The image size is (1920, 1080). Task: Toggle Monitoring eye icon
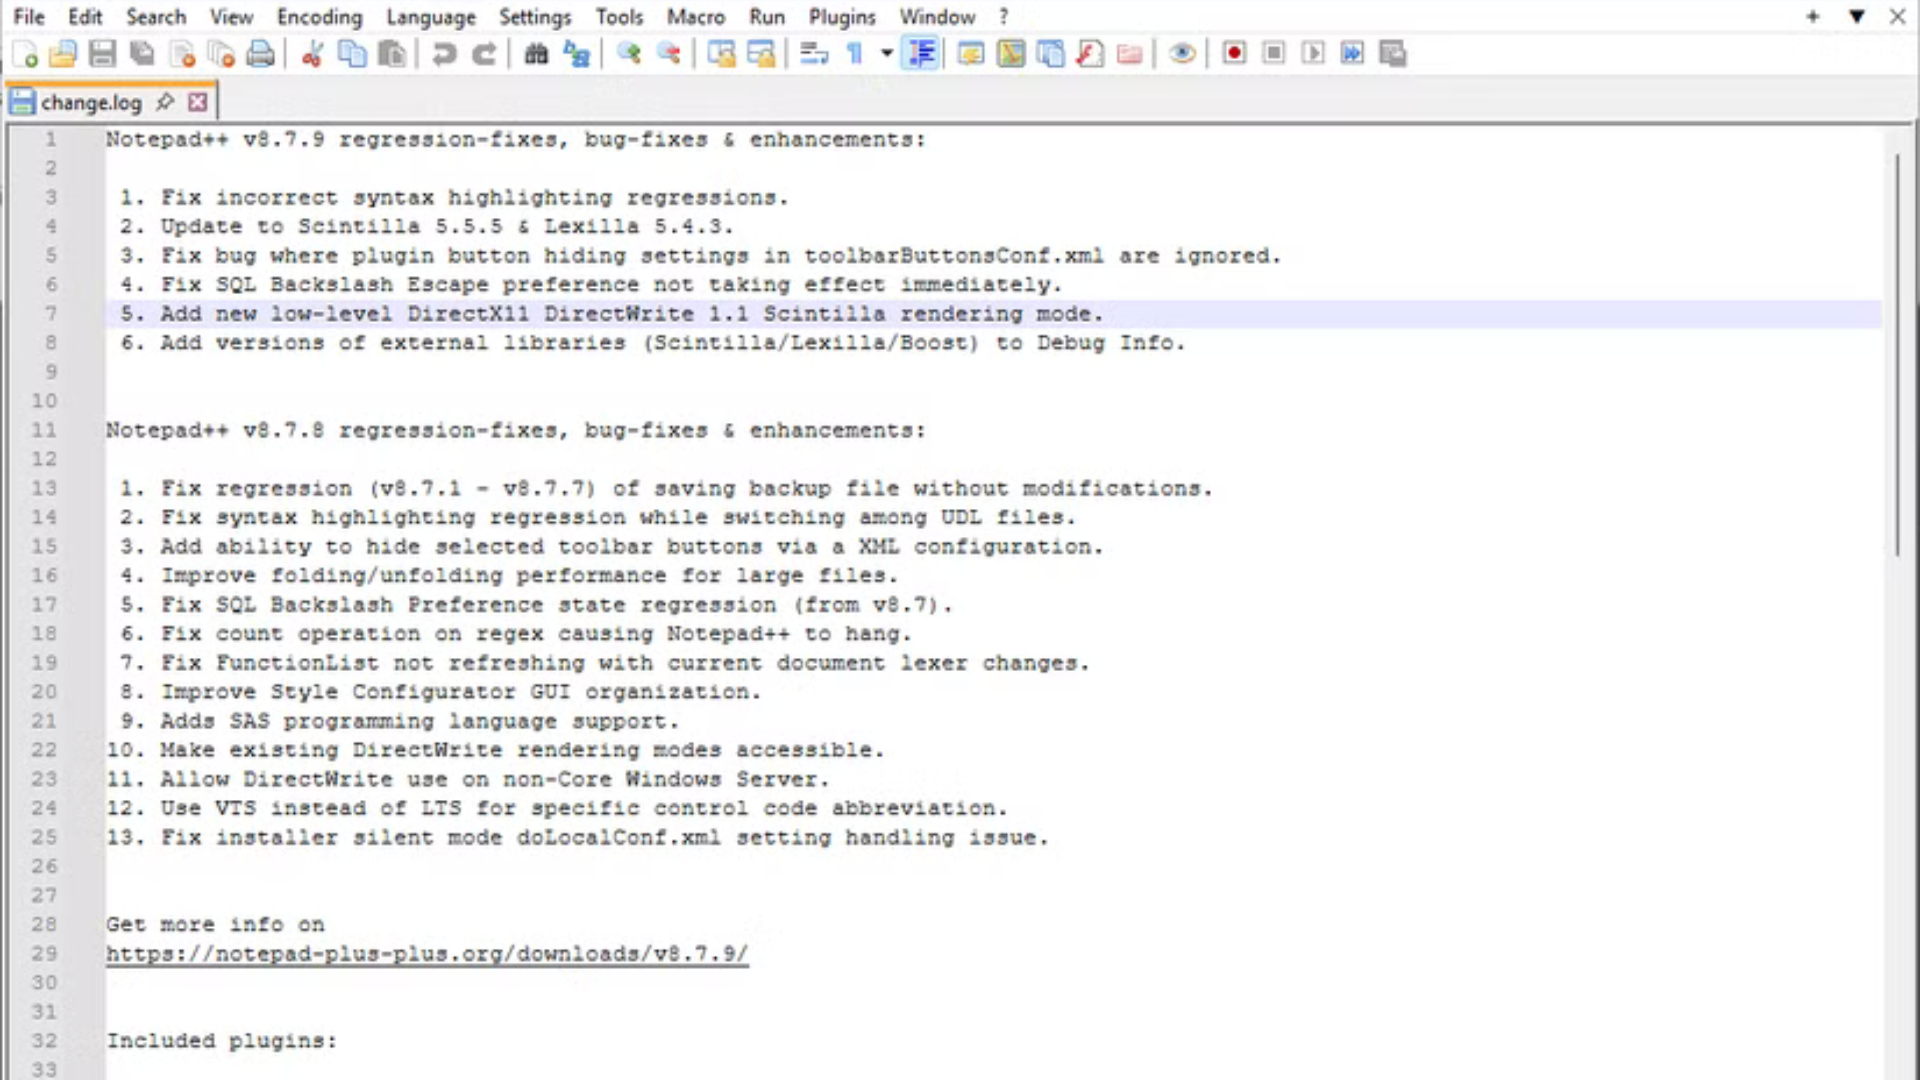[x=1182, y=54]
